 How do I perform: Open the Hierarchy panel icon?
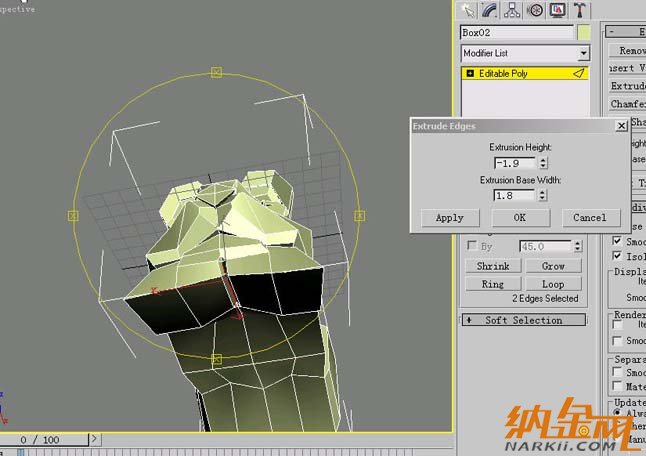[512, 10]
